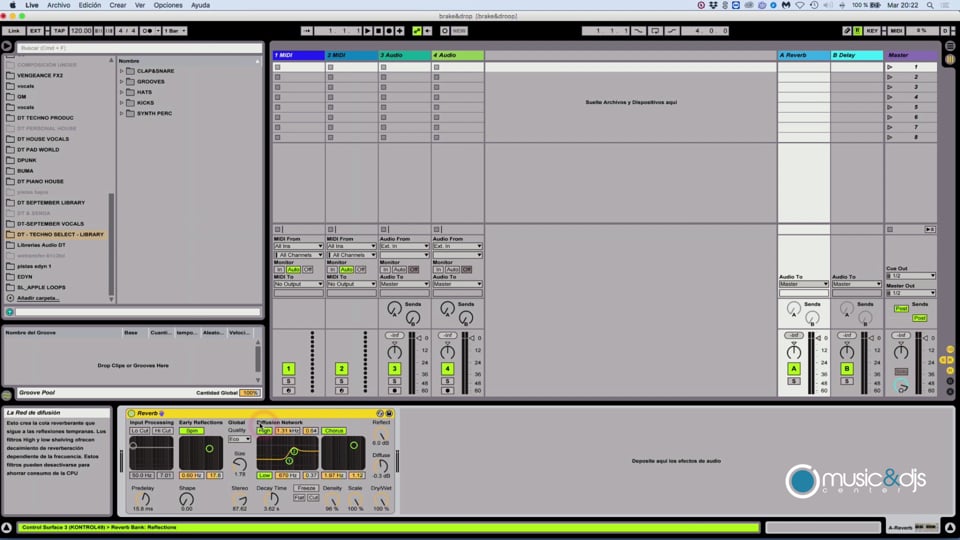Screen dimensions: 960x540
Task: Toggle the Groove Pool selector icon
Action: point(7,396)
